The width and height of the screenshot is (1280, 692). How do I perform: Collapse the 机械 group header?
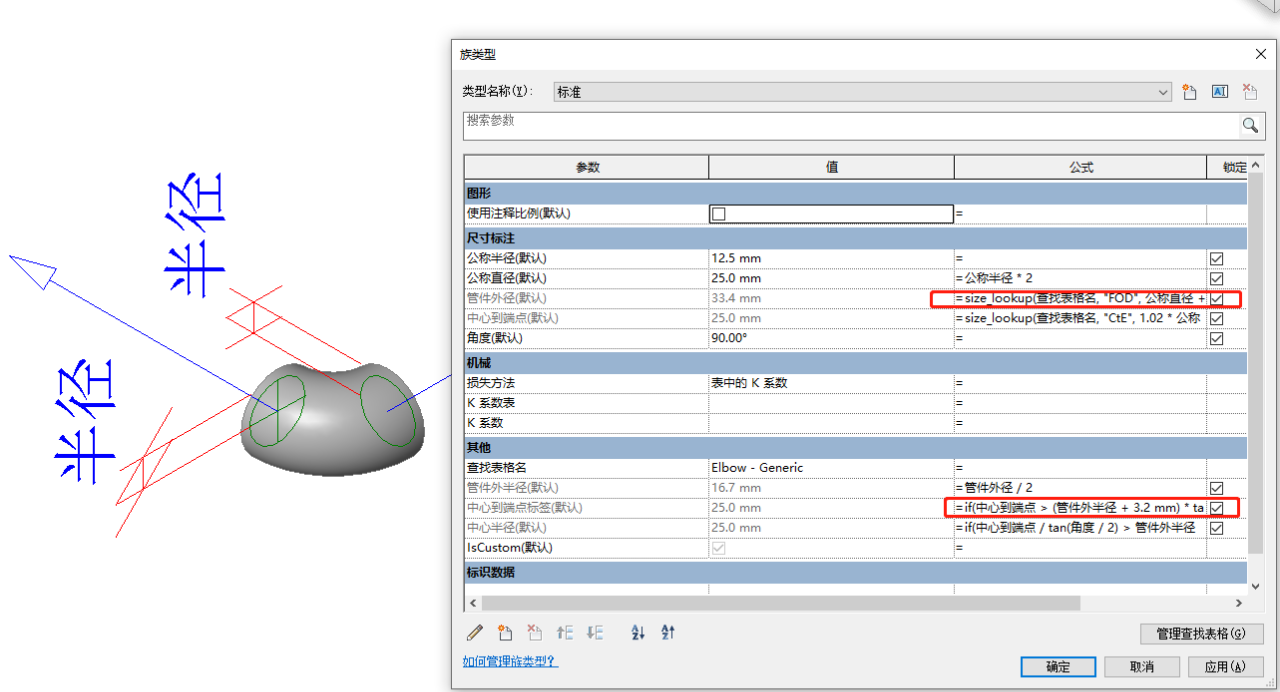click(856, 362)
